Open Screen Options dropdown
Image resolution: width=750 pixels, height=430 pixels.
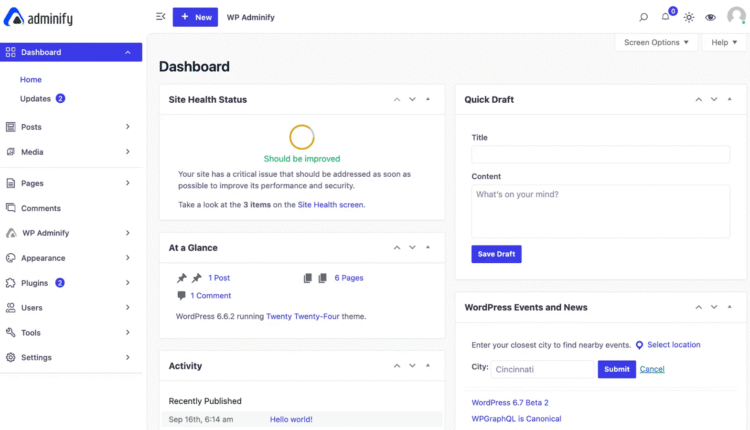(x=656, y=43)
